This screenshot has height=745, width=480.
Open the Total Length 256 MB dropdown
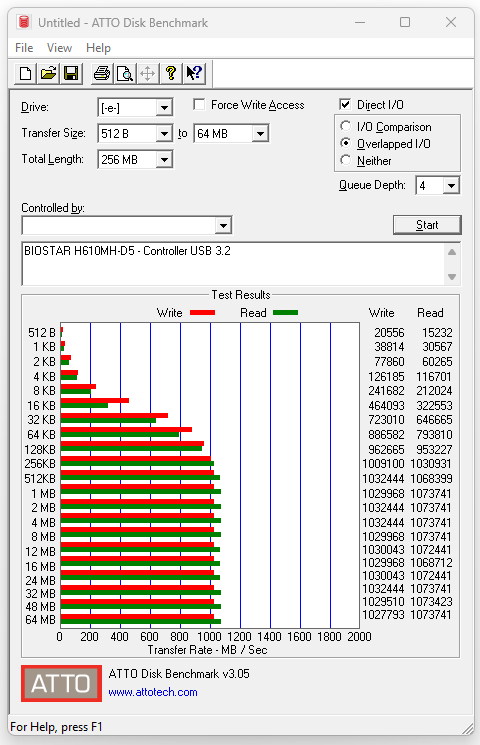(164, 159)
